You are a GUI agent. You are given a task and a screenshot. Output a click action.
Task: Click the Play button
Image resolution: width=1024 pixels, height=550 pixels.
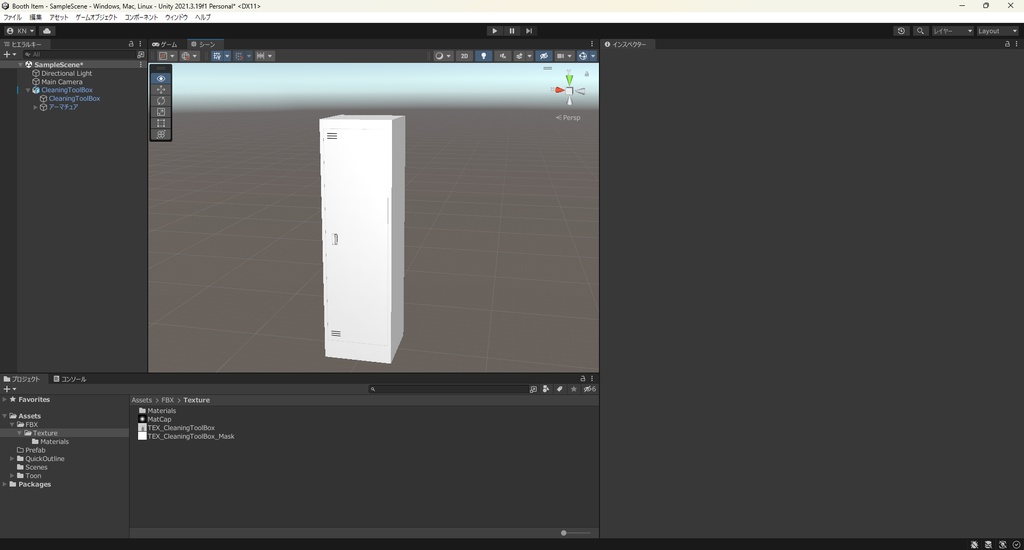494,31
